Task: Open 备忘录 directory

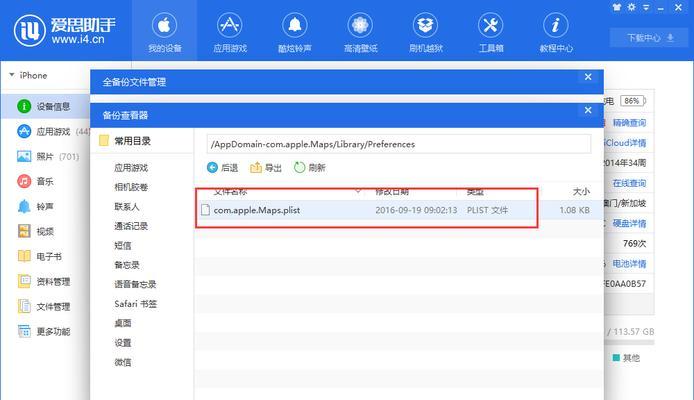Action: (127, 265)
